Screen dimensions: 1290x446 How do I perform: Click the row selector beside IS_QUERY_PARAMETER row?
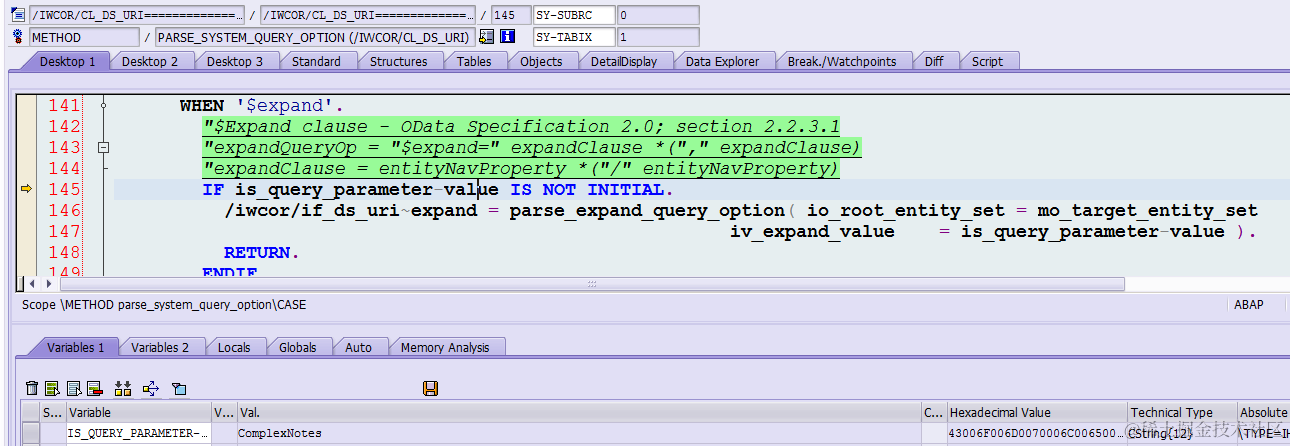click(30, 434)
